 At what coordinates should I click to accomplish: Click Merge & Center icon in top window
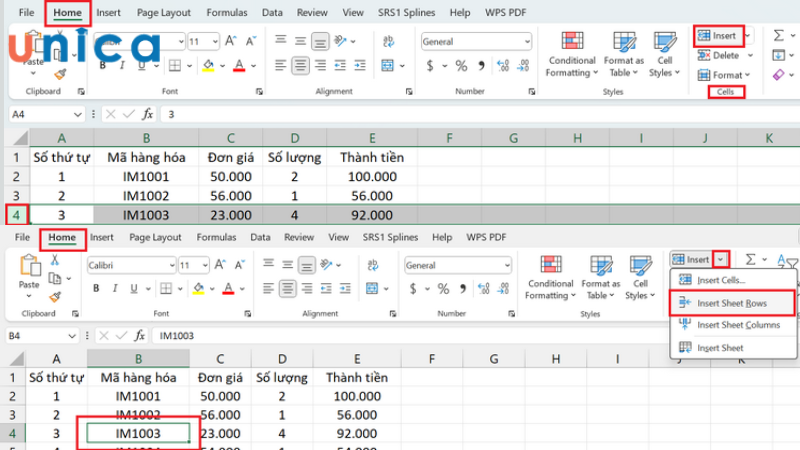388,65
